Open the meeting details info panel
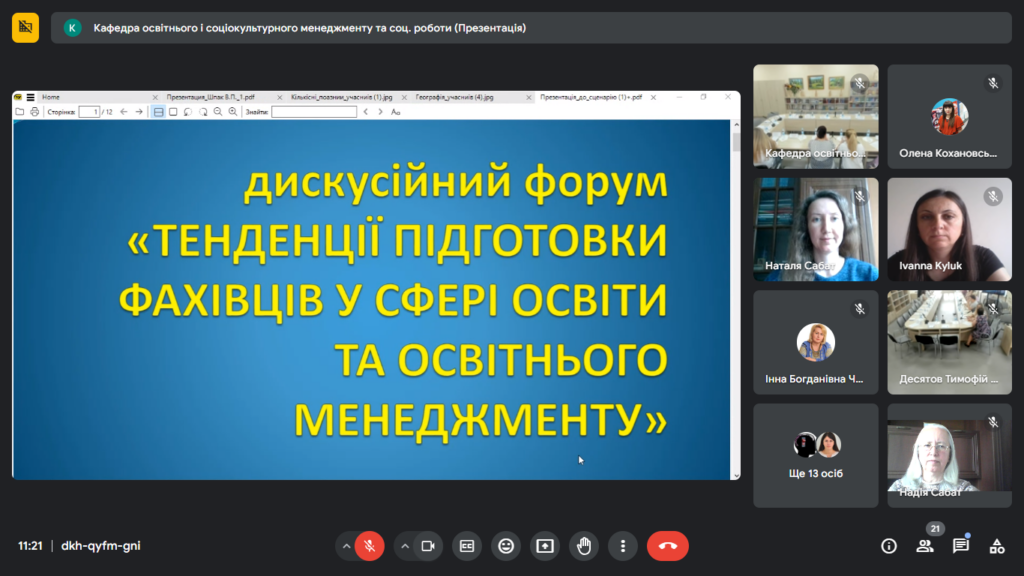Image resolution: width=1024 pixels, height=576 pixels. pyautogui.click(x=888, y=546)
